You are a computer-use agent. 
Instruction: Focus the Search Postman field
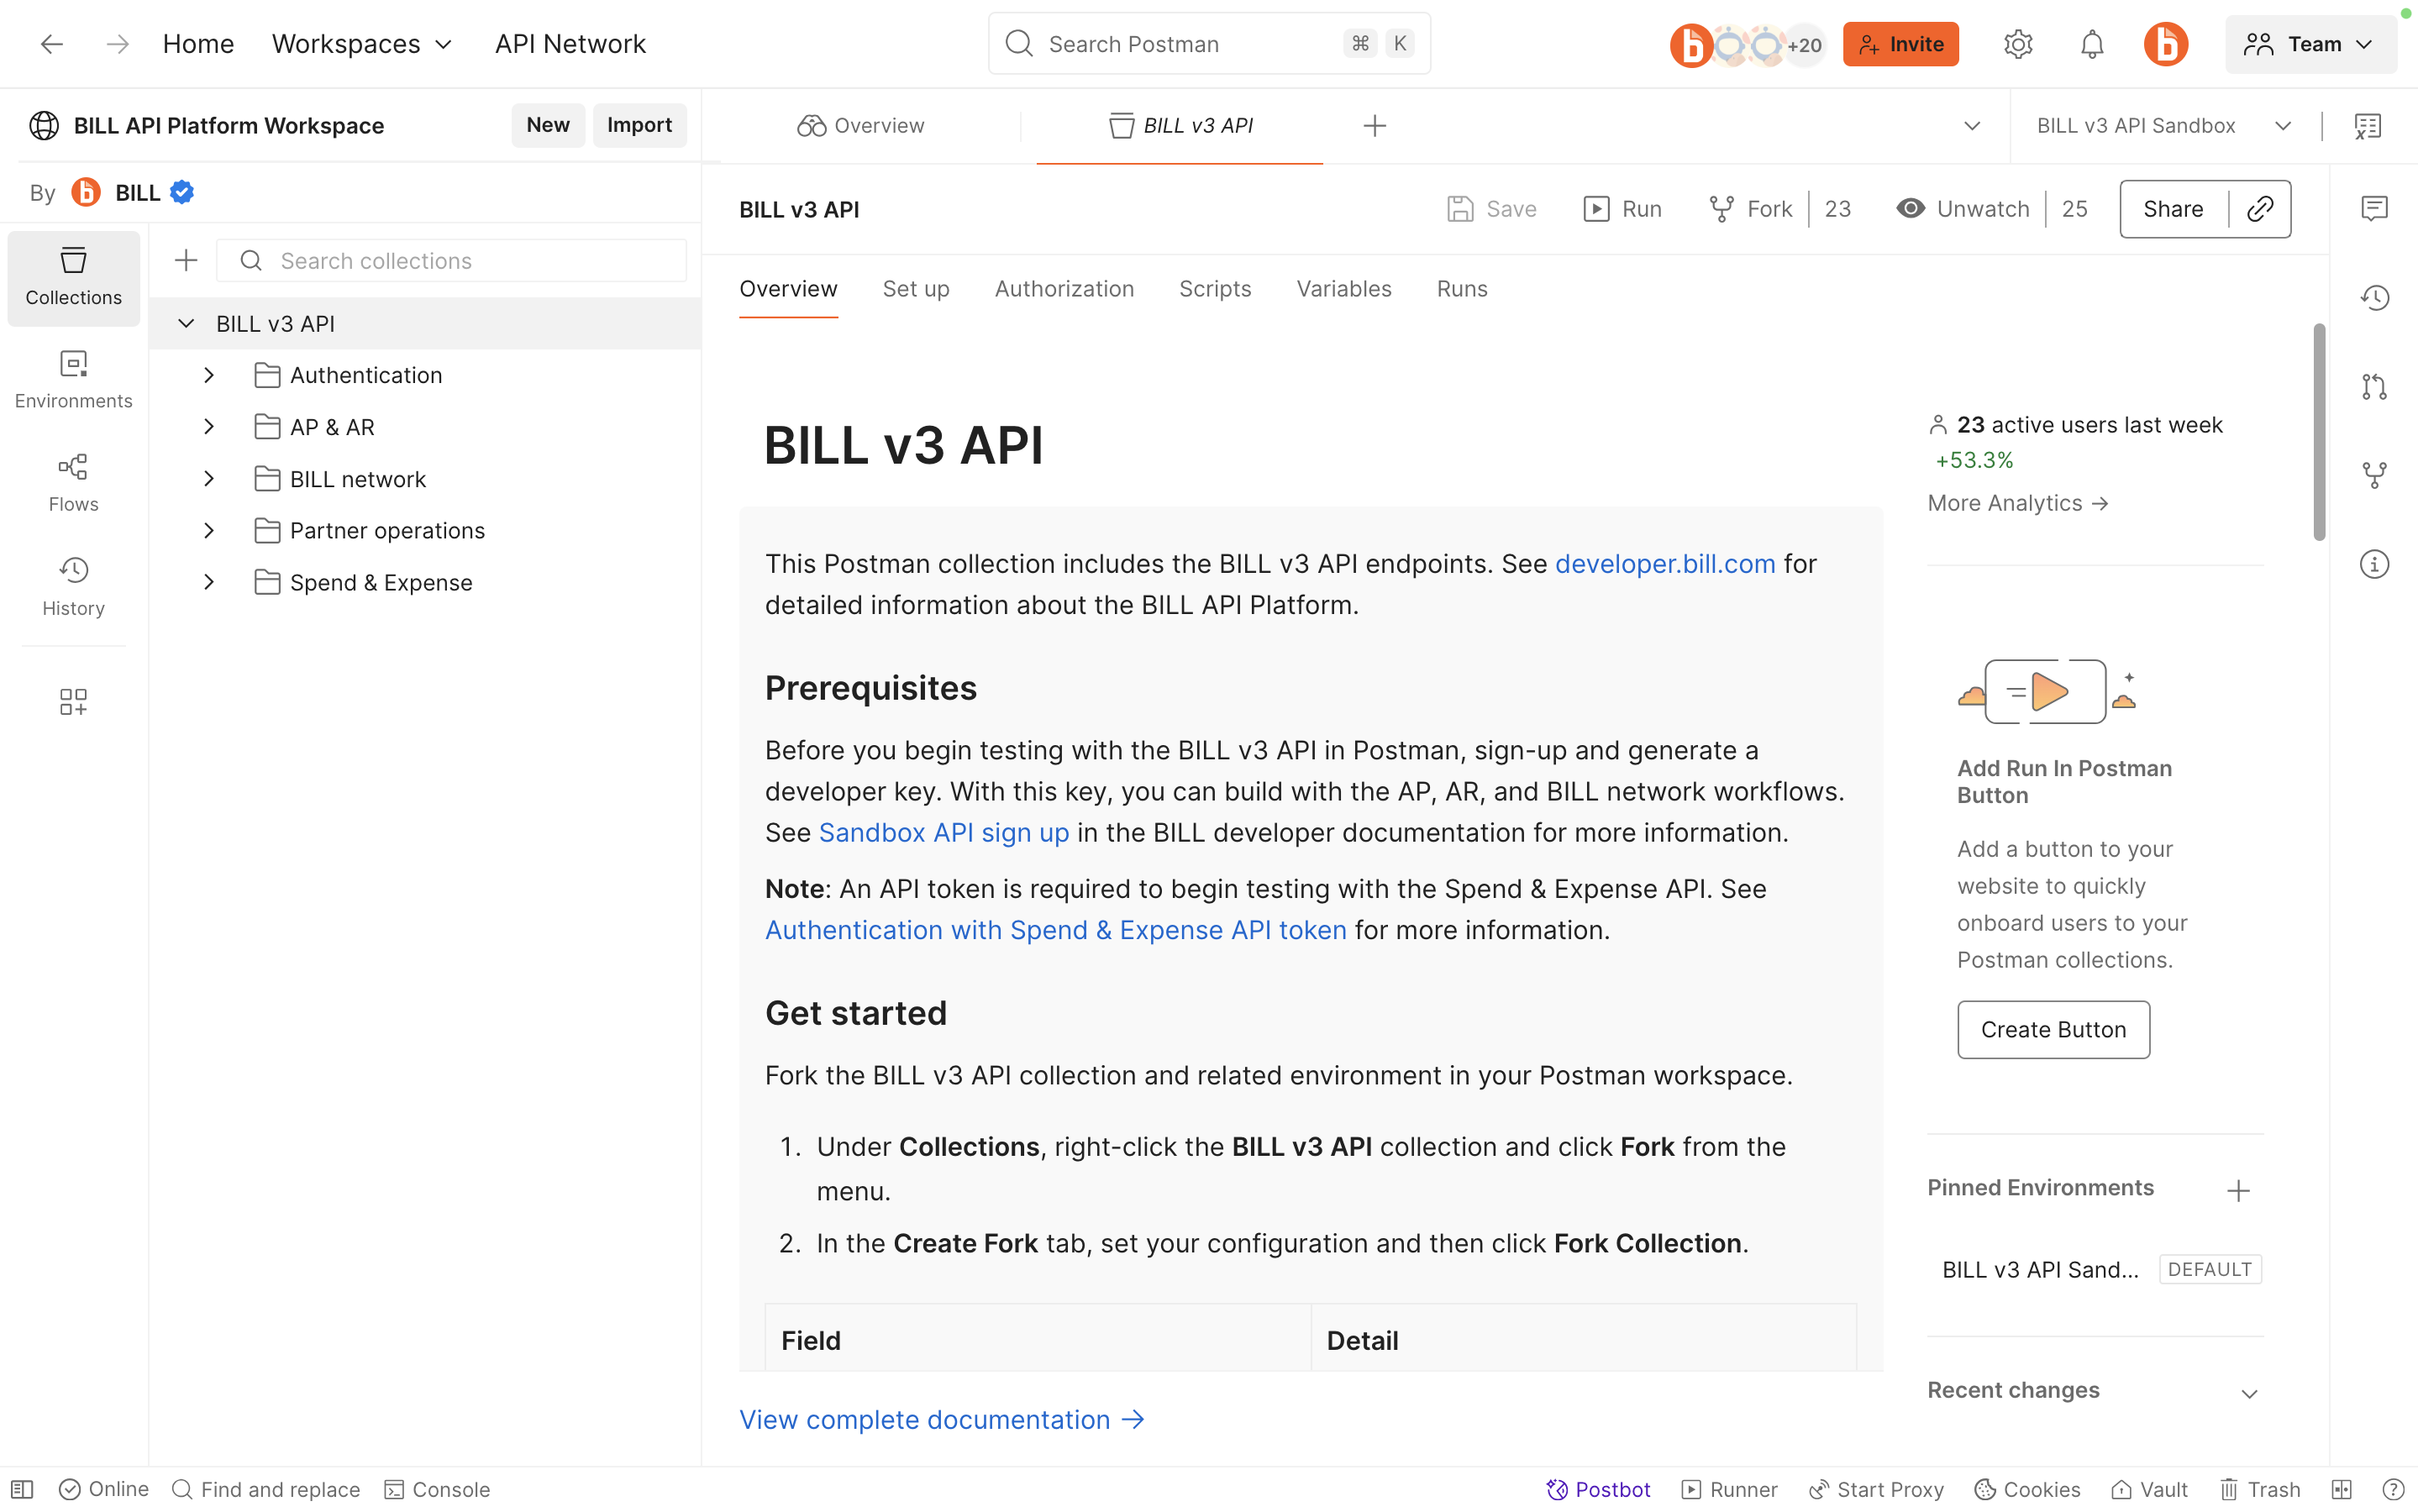tap(1209, 44)
